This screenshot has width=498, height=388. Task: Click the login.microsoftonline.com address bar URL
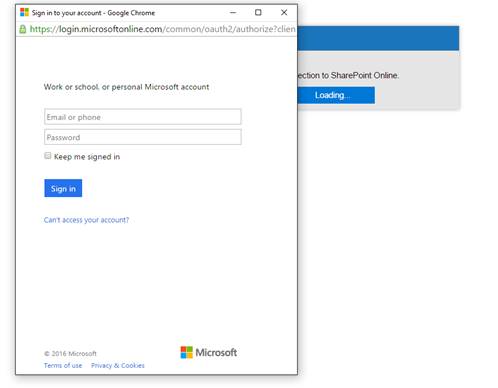(162, 29)
